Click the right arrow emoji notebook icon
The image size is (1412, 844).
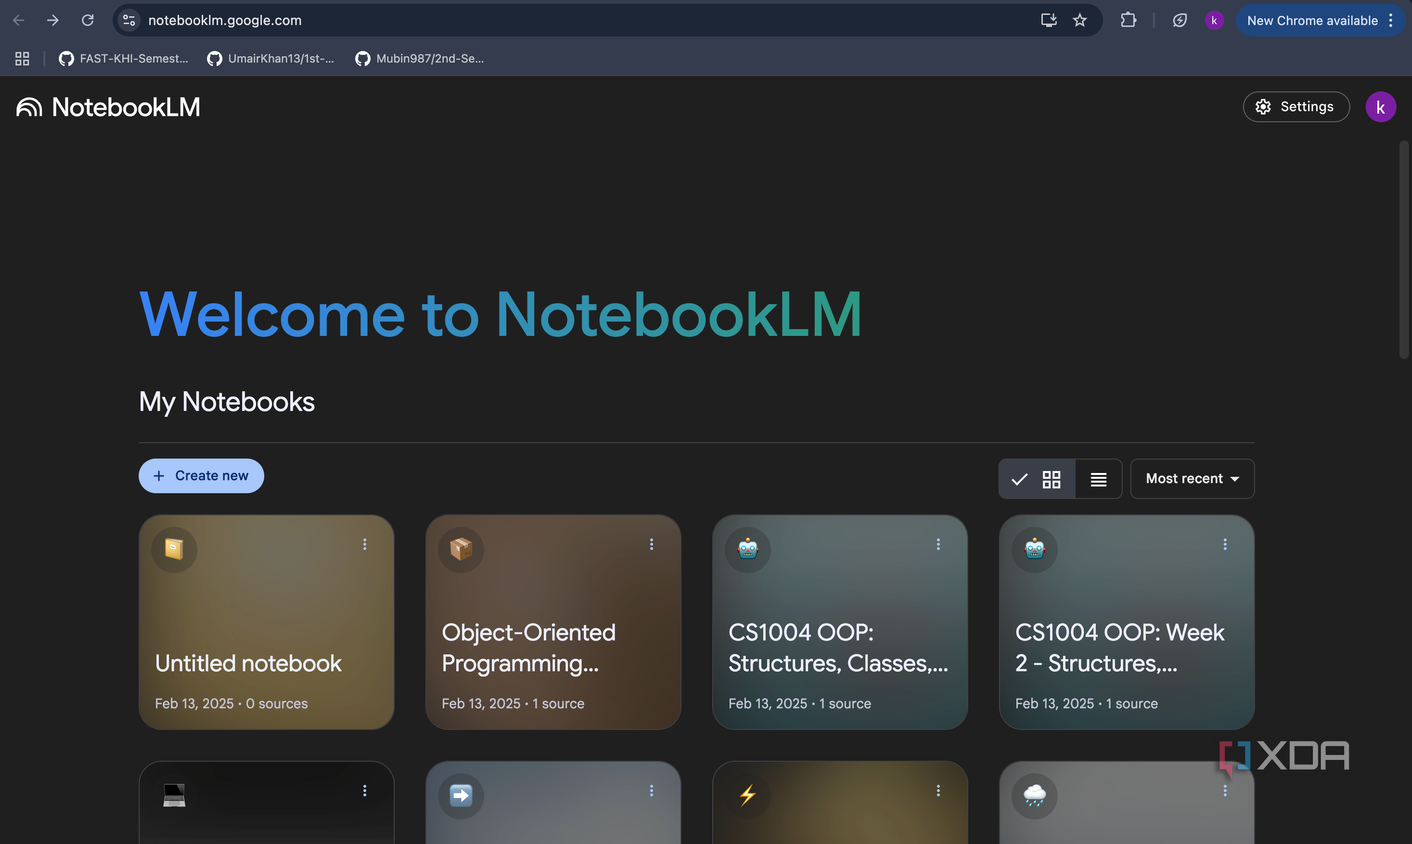click(461, 796)
